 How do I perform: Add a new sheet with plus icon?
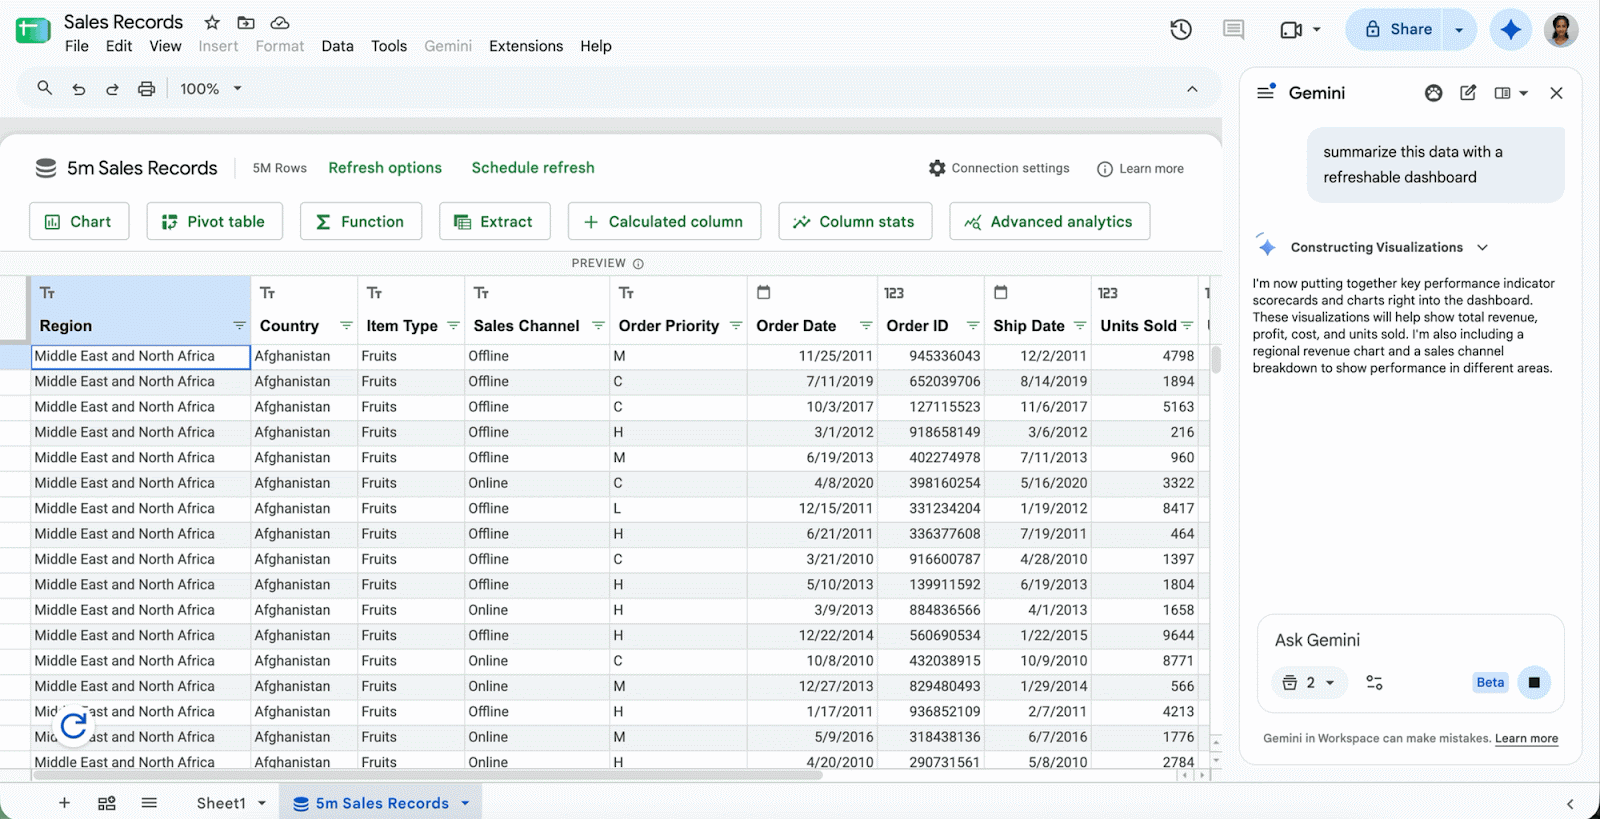point(64,803)
